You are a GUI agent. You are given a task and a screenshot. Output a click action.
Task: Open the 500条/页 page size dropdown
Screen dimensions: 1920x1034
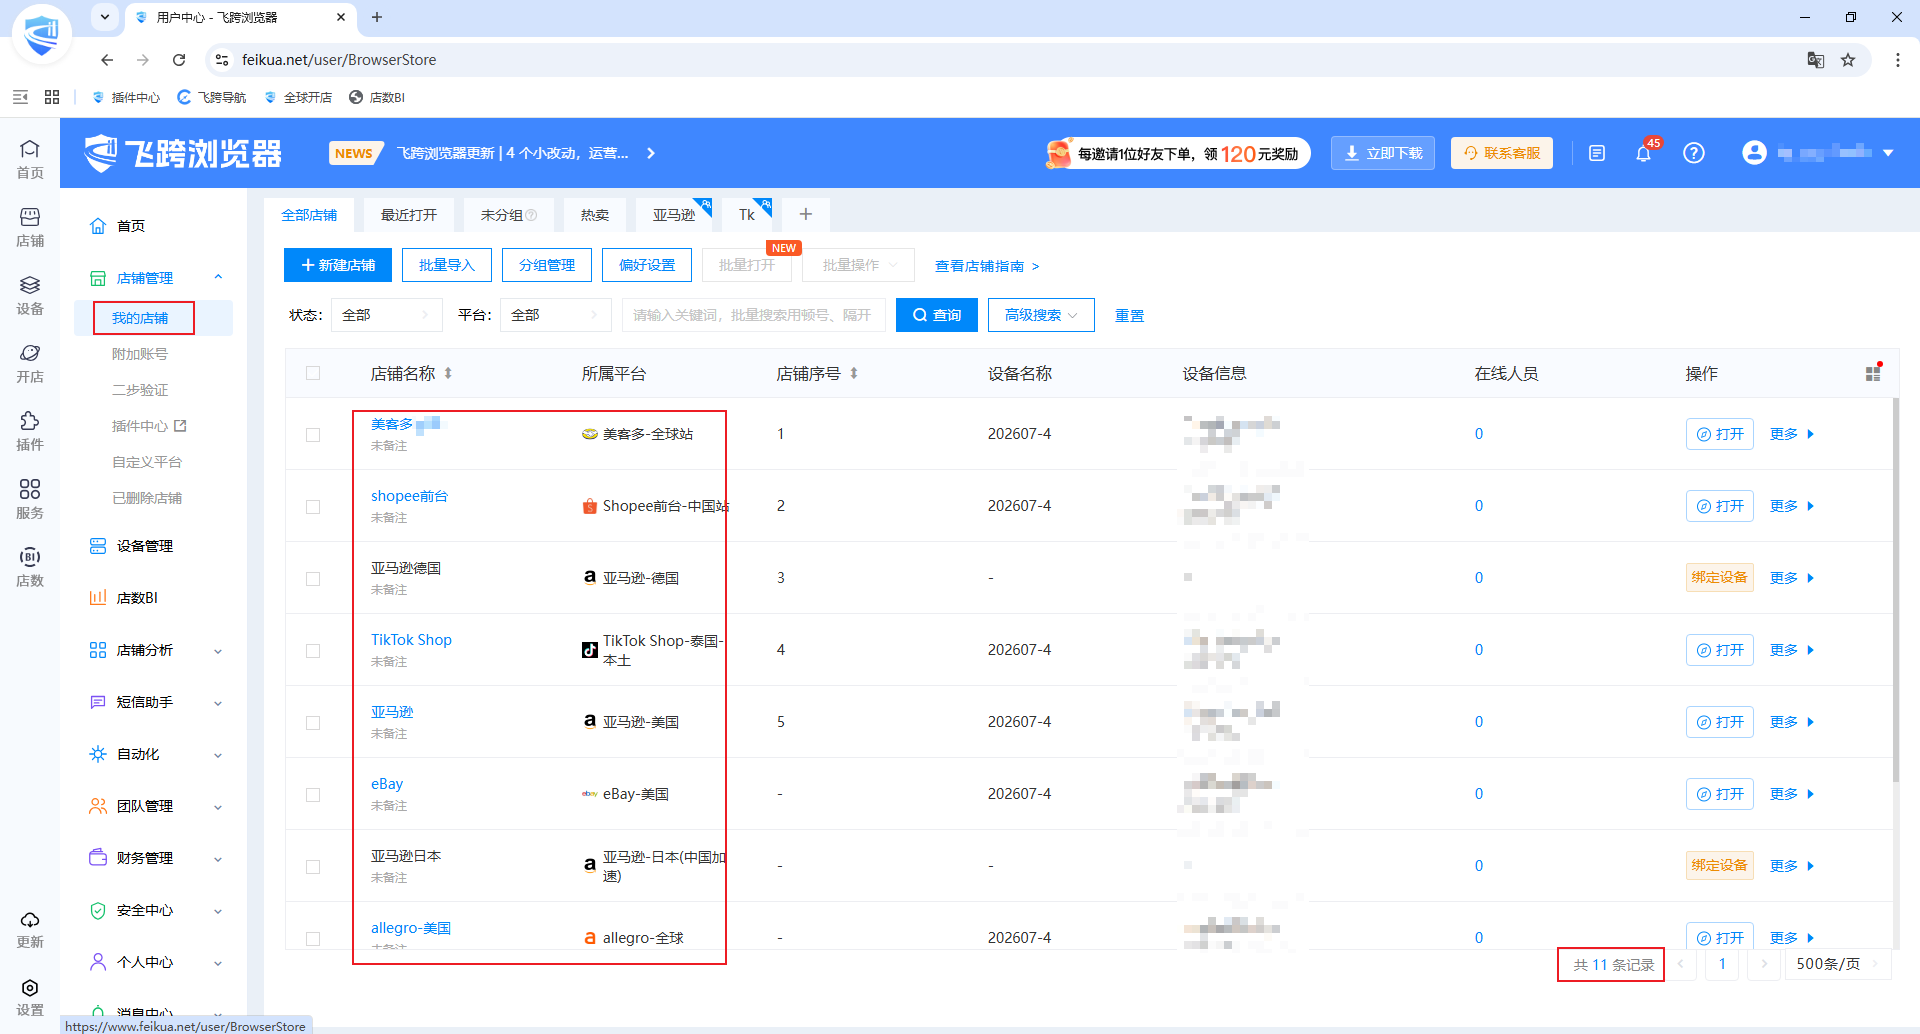click(1838, 964)
